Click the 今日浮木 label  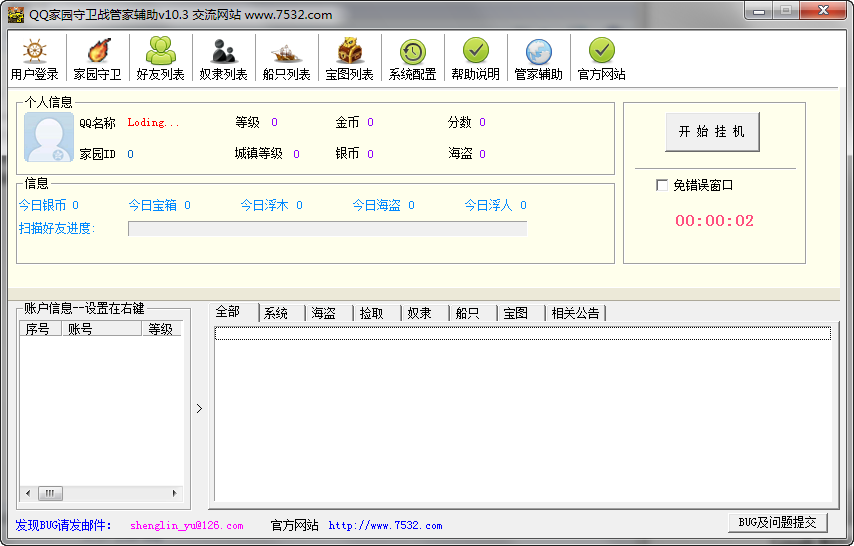[265, 205]
